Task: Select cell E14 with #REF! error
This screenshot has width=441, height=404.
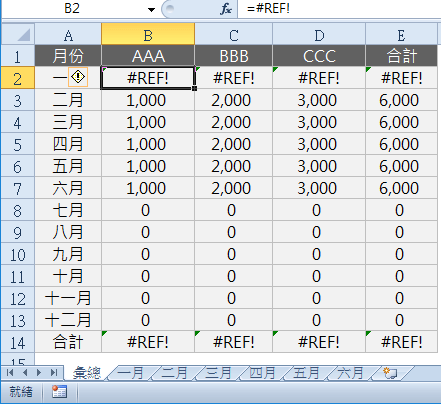Action: 401,342
